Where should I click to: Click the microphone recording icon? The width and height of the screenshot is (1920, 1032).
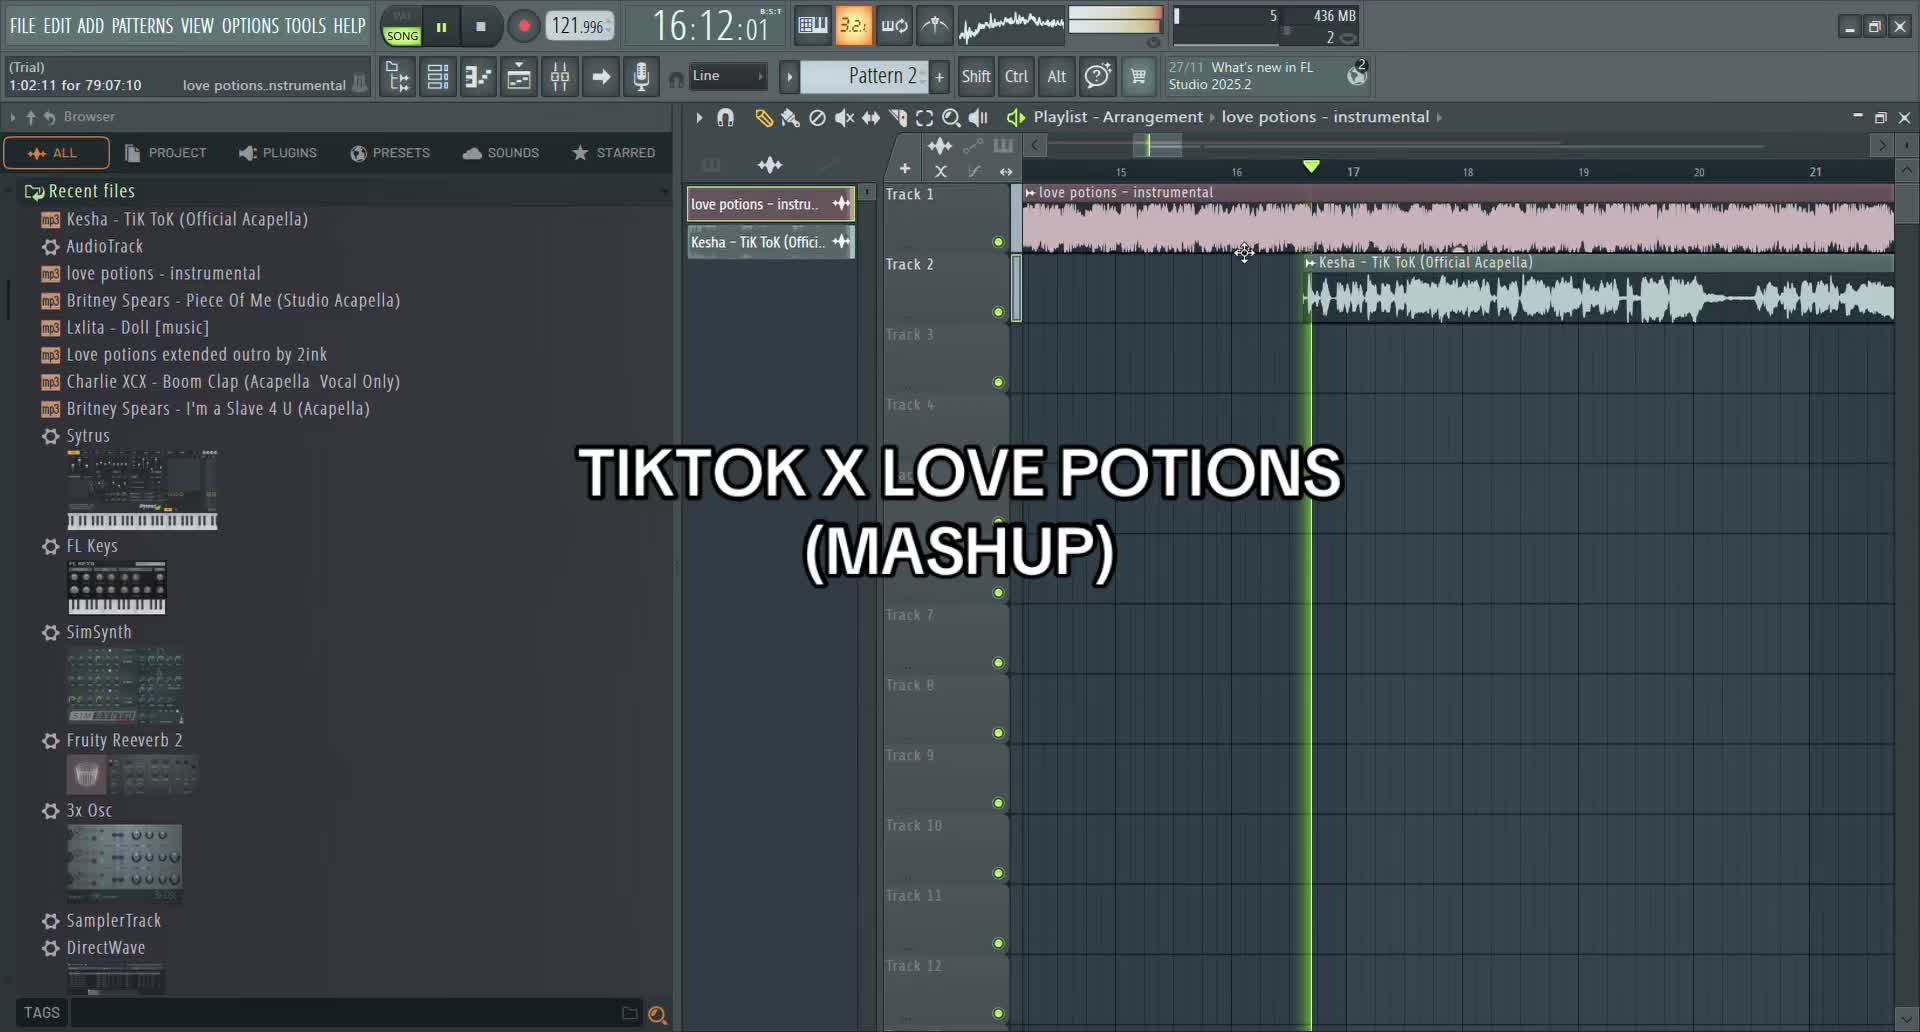(x=641, y=77)
